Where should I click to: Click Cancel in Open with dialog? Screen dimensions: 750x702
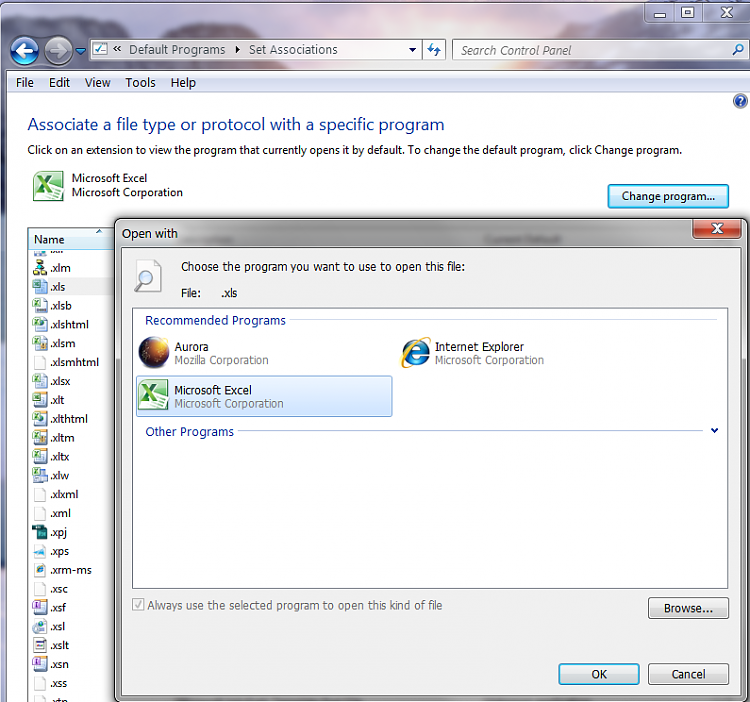pyautogui.click(x=688, y=674)
